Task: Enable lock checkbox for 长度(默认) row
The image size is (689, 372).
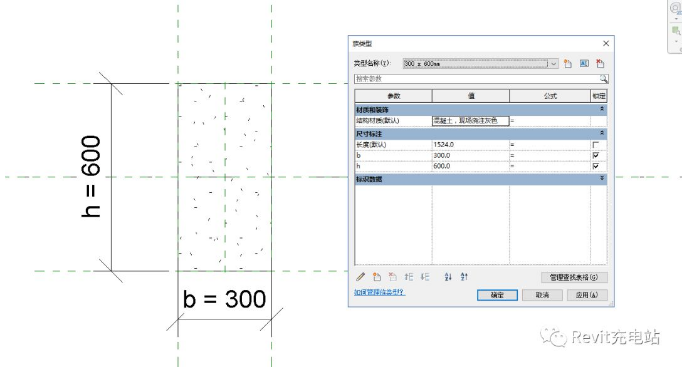Action: click(596, 144)
